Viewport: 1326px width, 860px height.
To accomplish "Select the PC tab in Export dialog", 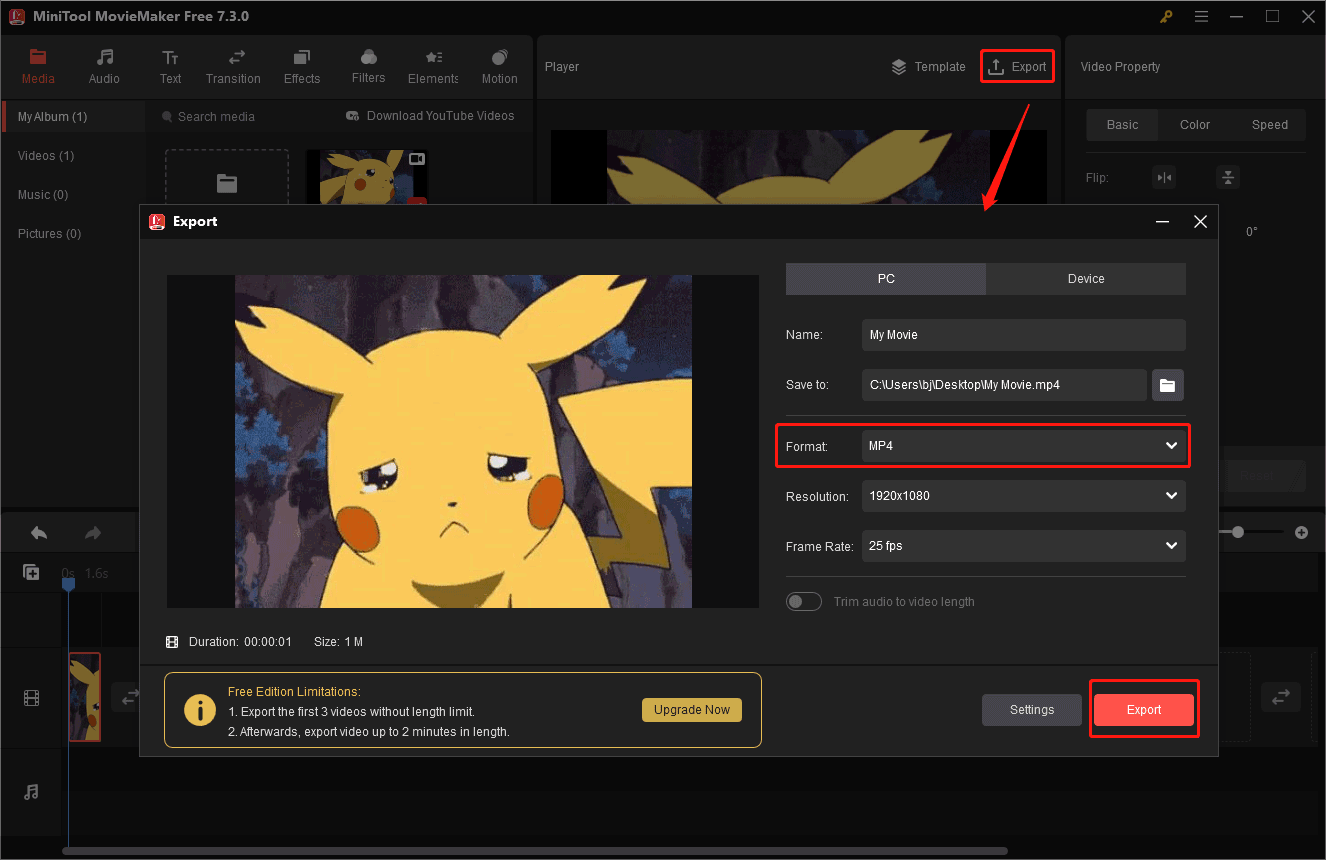I will point(886,279).
